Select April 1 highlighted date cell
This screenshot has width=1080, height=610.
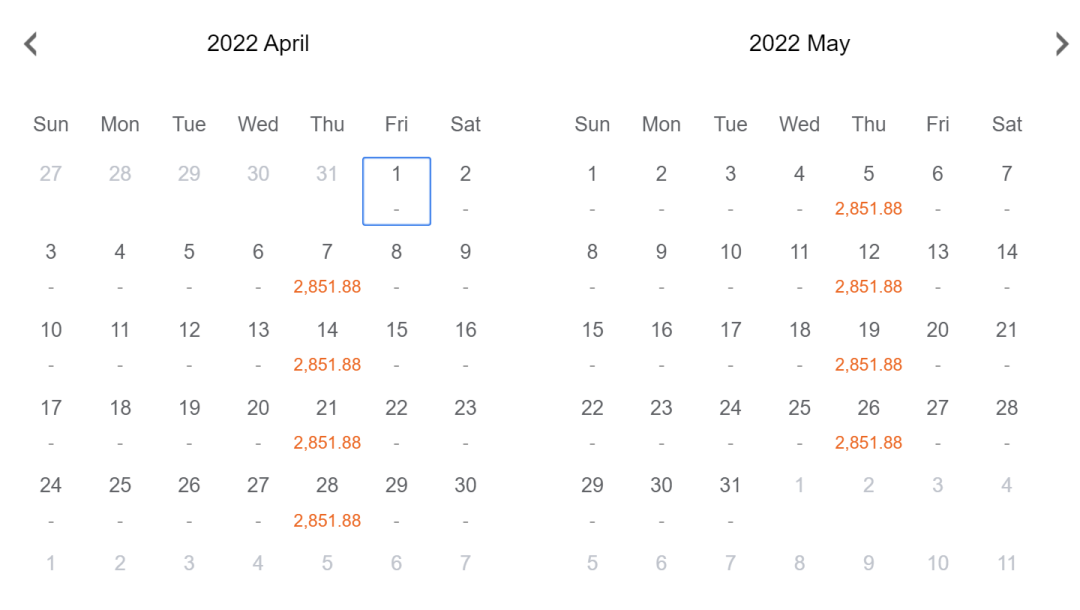(397, 191)
